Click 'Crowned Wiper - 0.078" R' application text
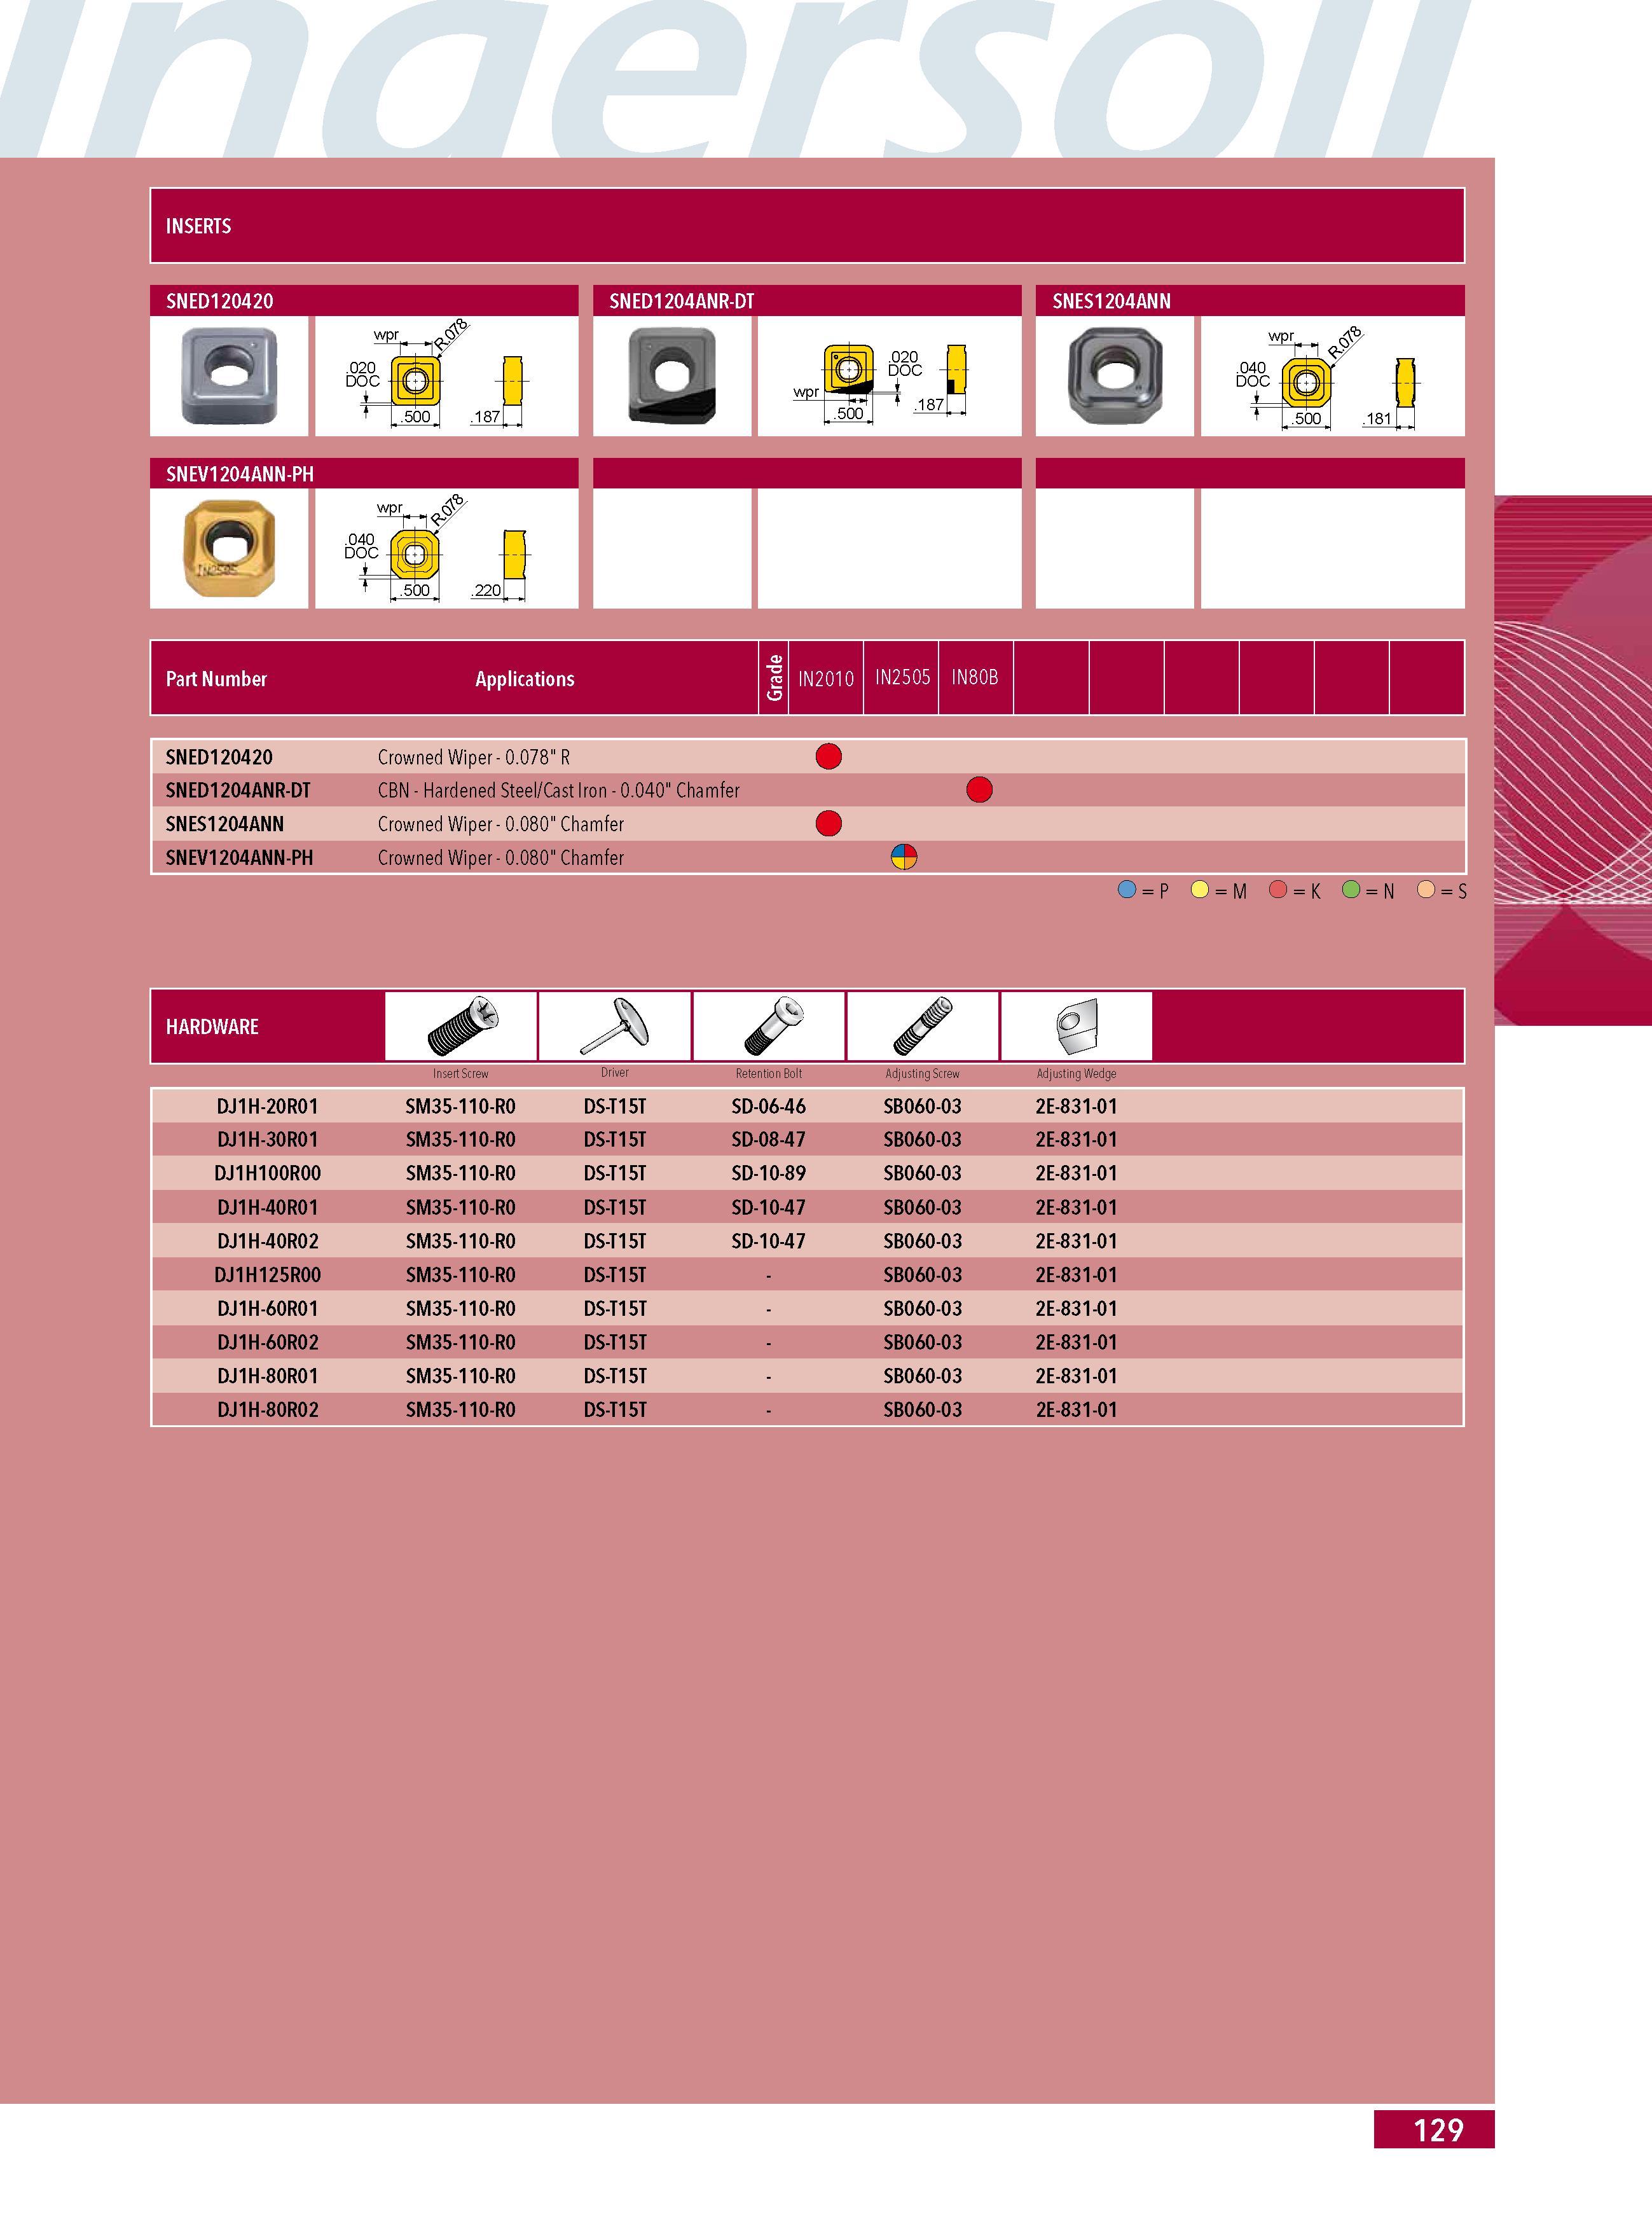This screenshot has width=1652, height=2231. pos(474,758)
